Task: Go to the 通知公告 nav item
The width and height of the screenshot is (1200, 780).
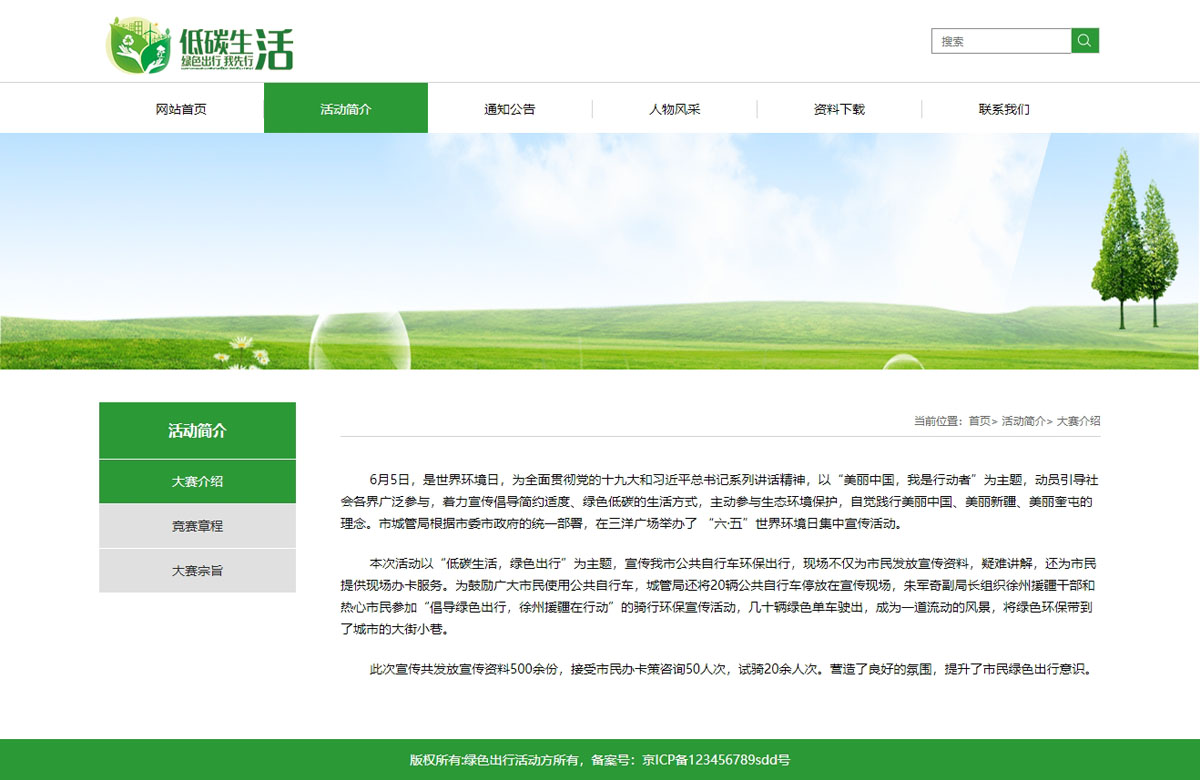Action: coord(510,109)
